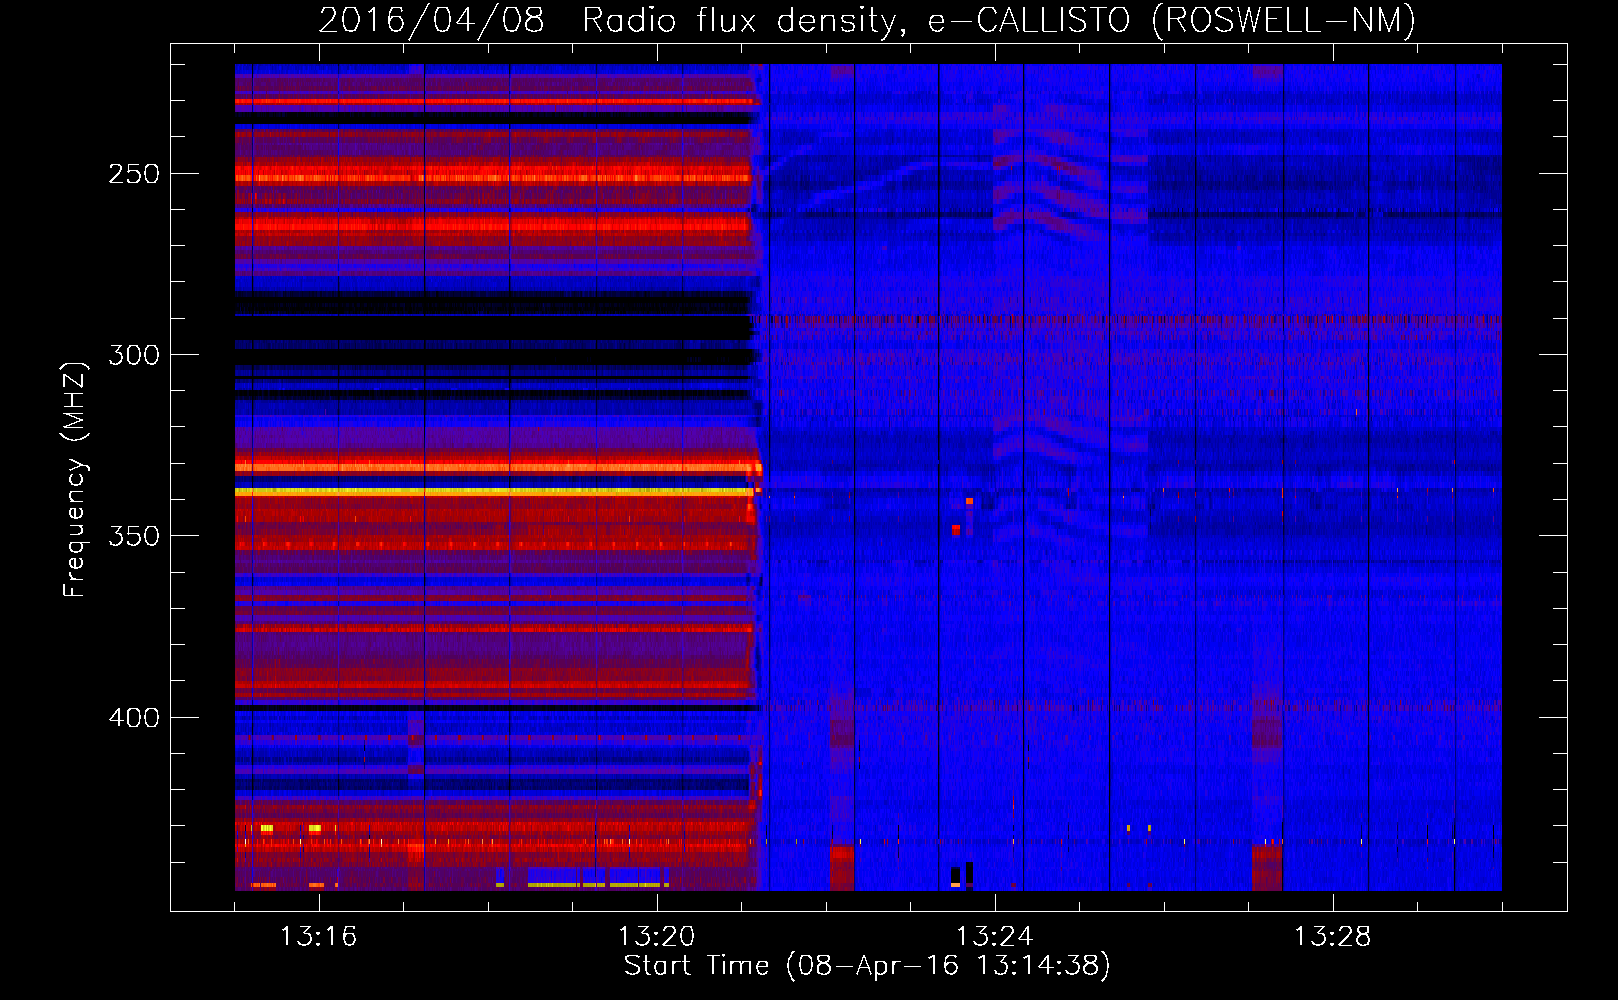
Task: Click the '13:16' time axis label
Action: tap(318, 936)
